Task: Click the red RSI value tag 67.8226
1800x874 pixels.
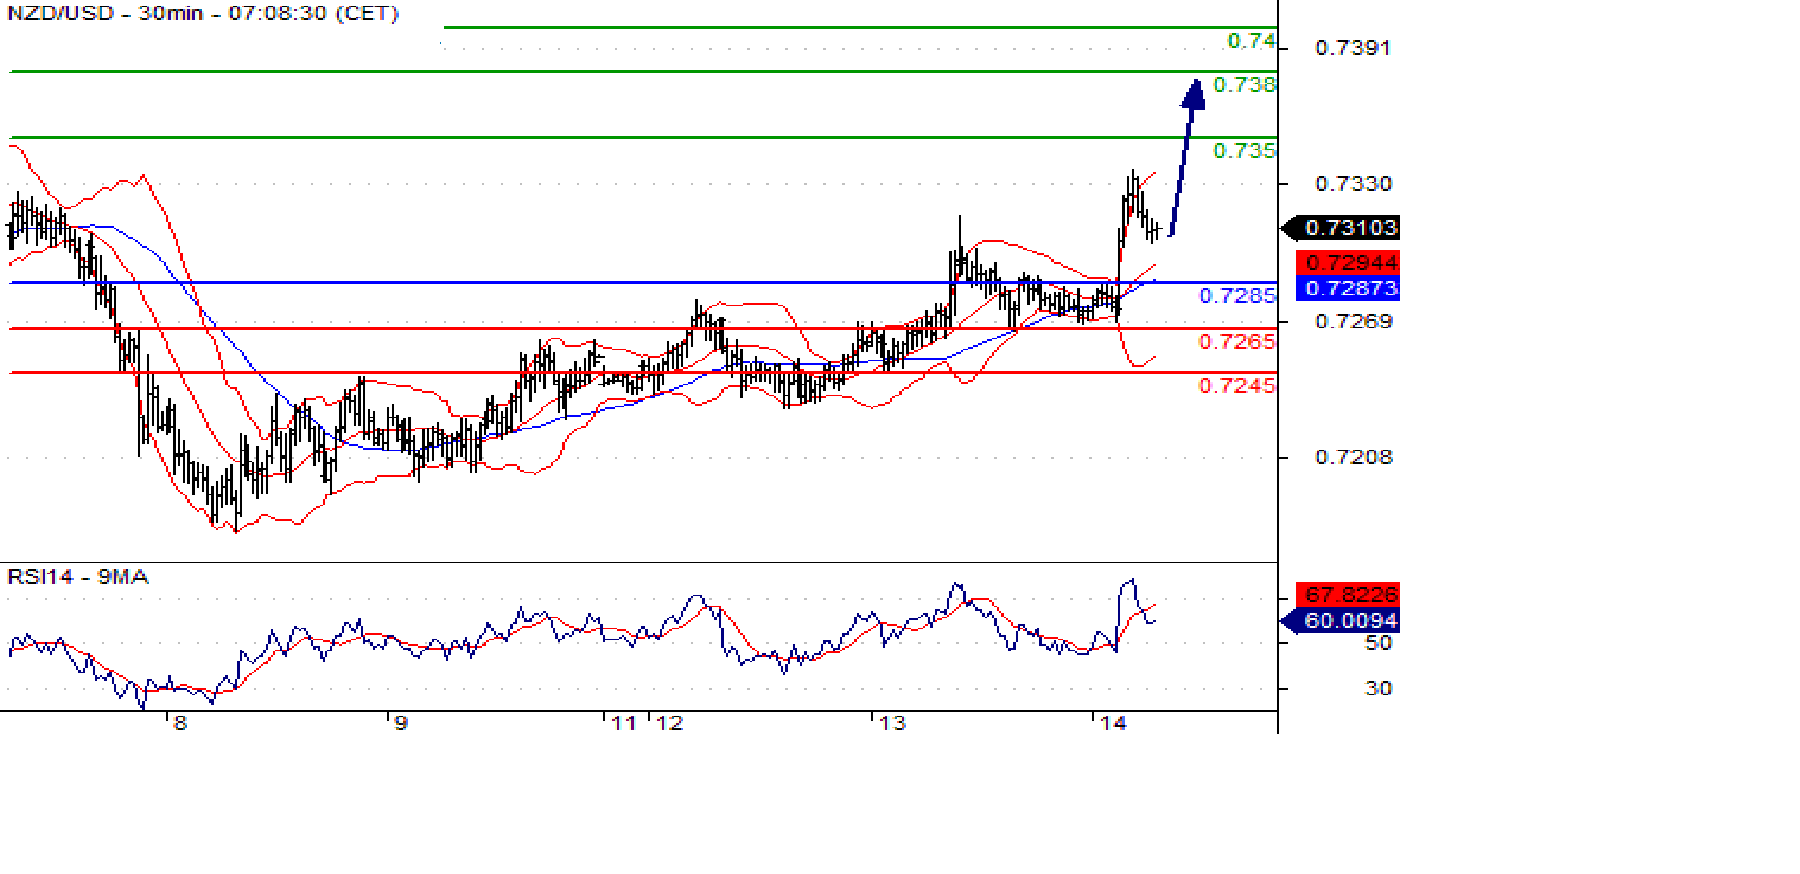Action: tap(1348, 594)
